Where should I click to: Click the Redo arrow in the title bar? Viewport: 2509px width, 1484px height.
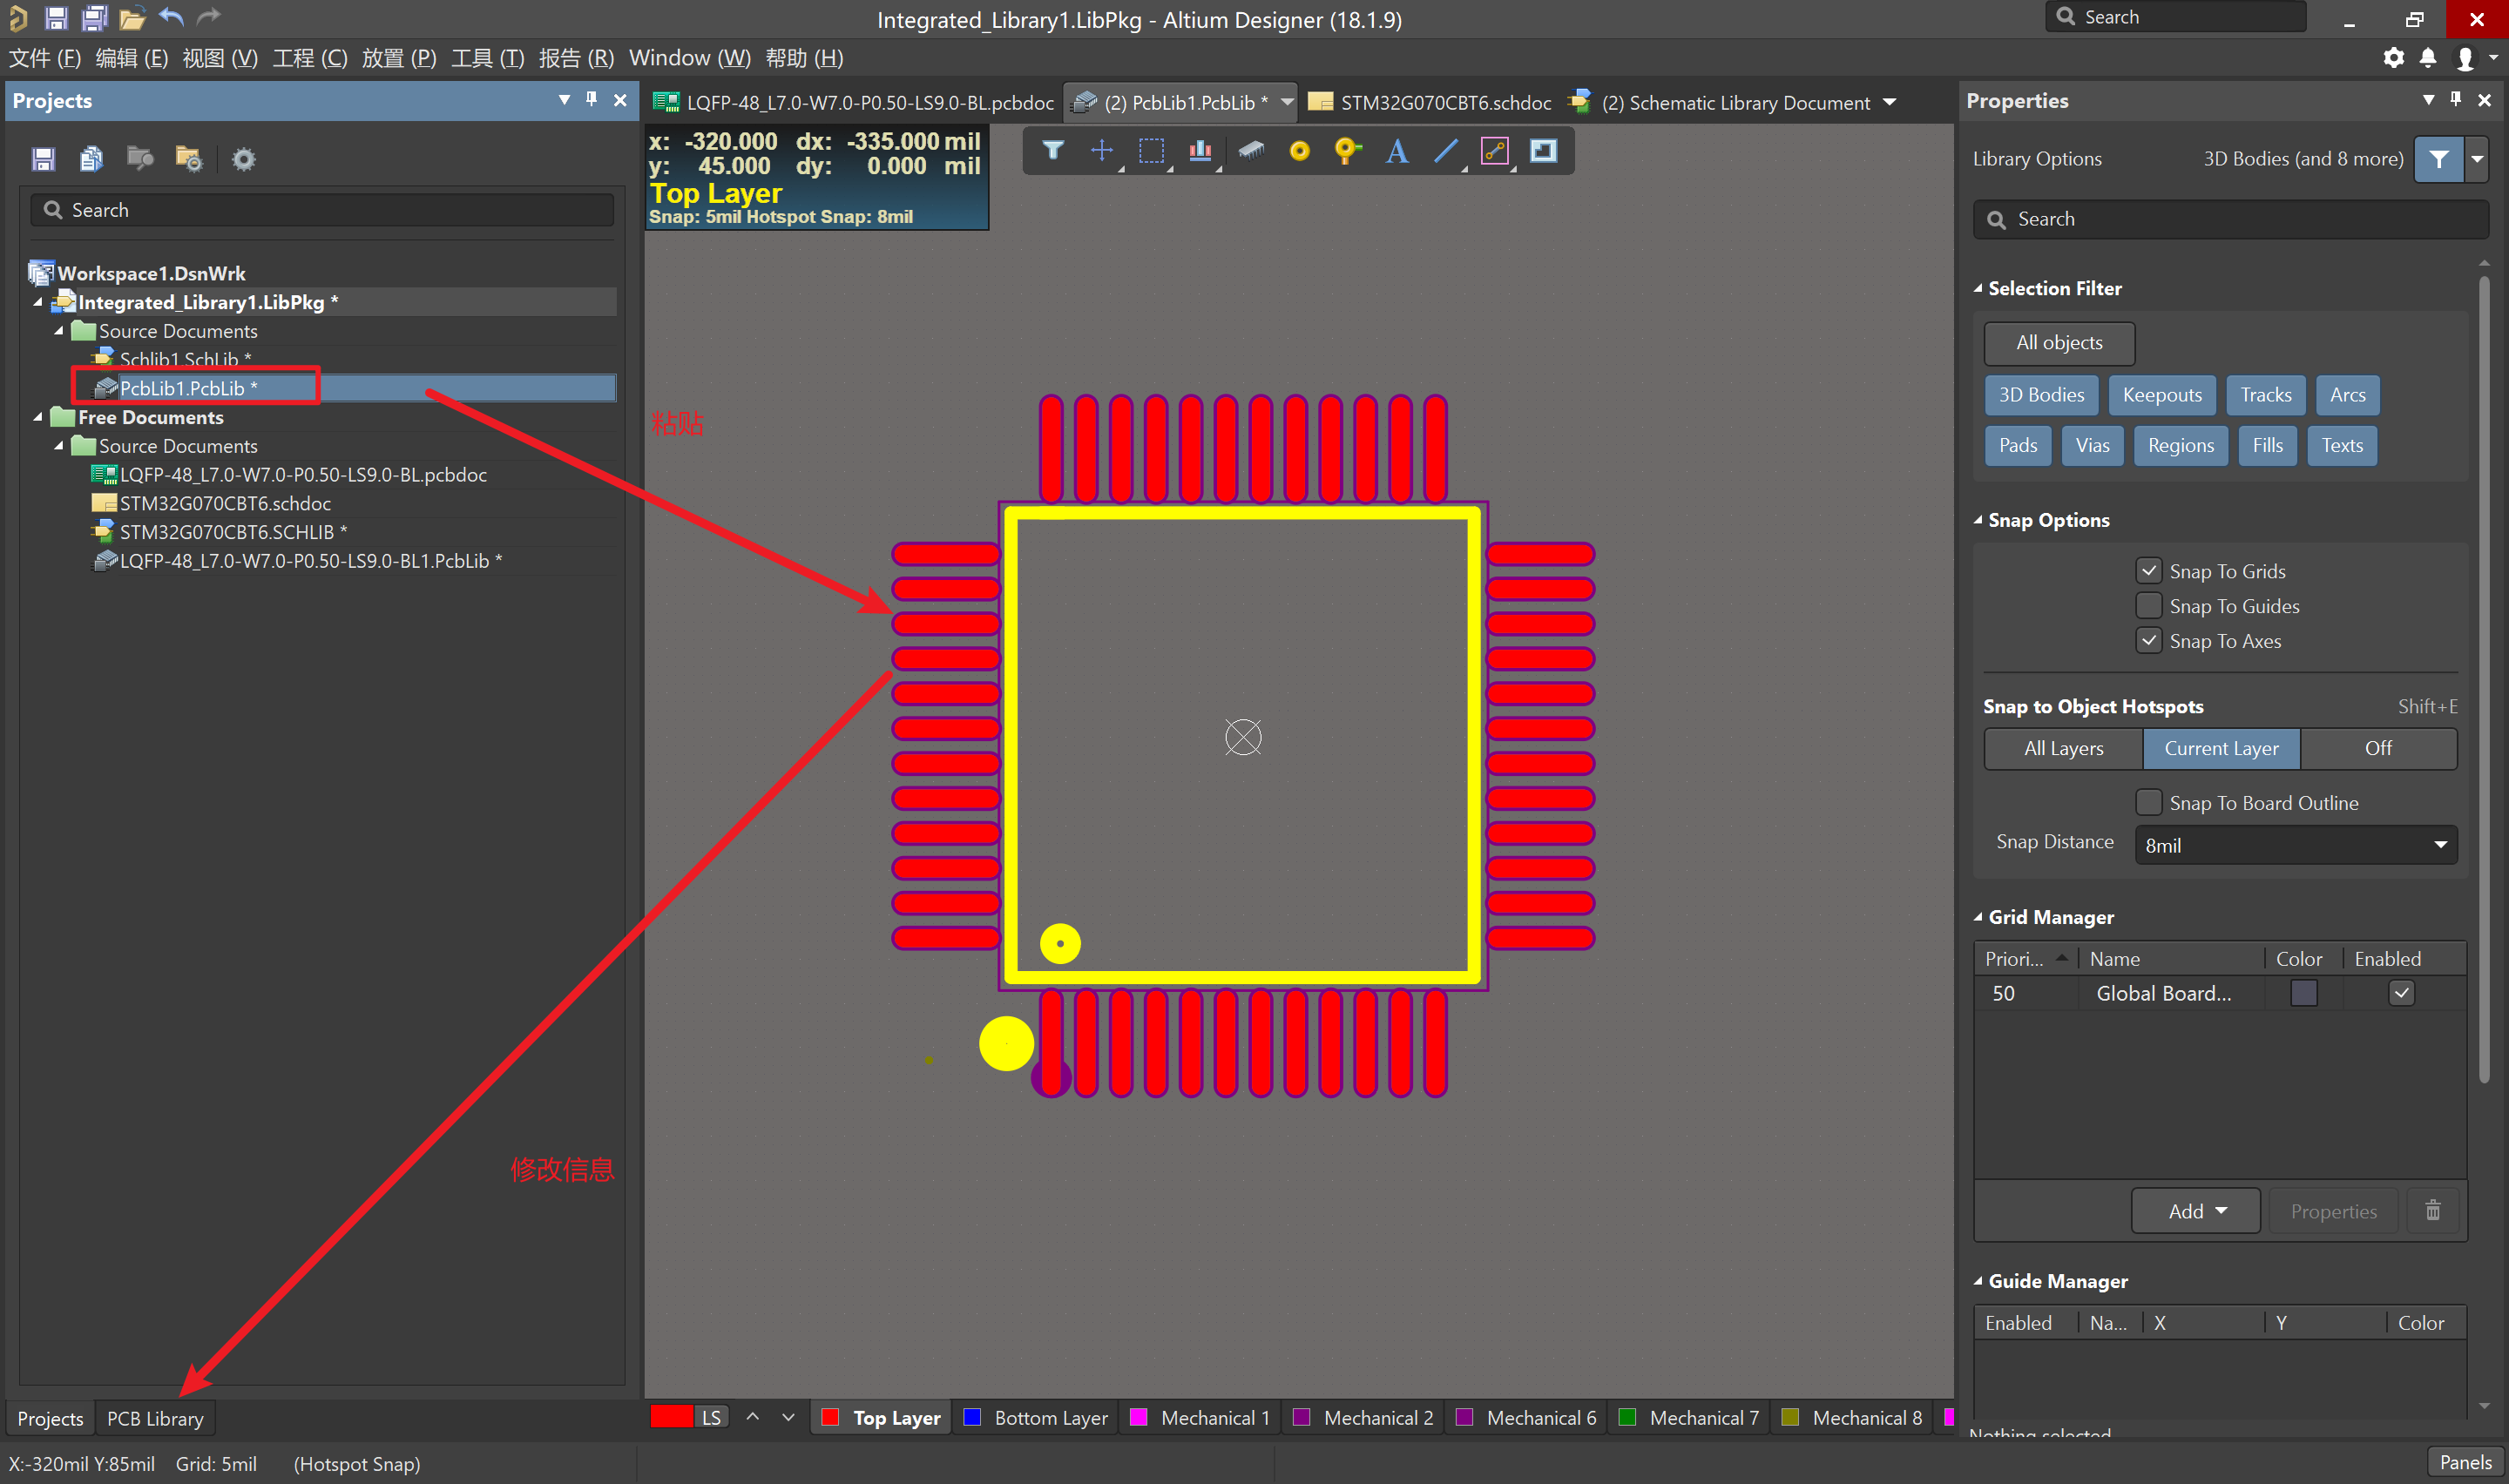click(x=208, y=17)
